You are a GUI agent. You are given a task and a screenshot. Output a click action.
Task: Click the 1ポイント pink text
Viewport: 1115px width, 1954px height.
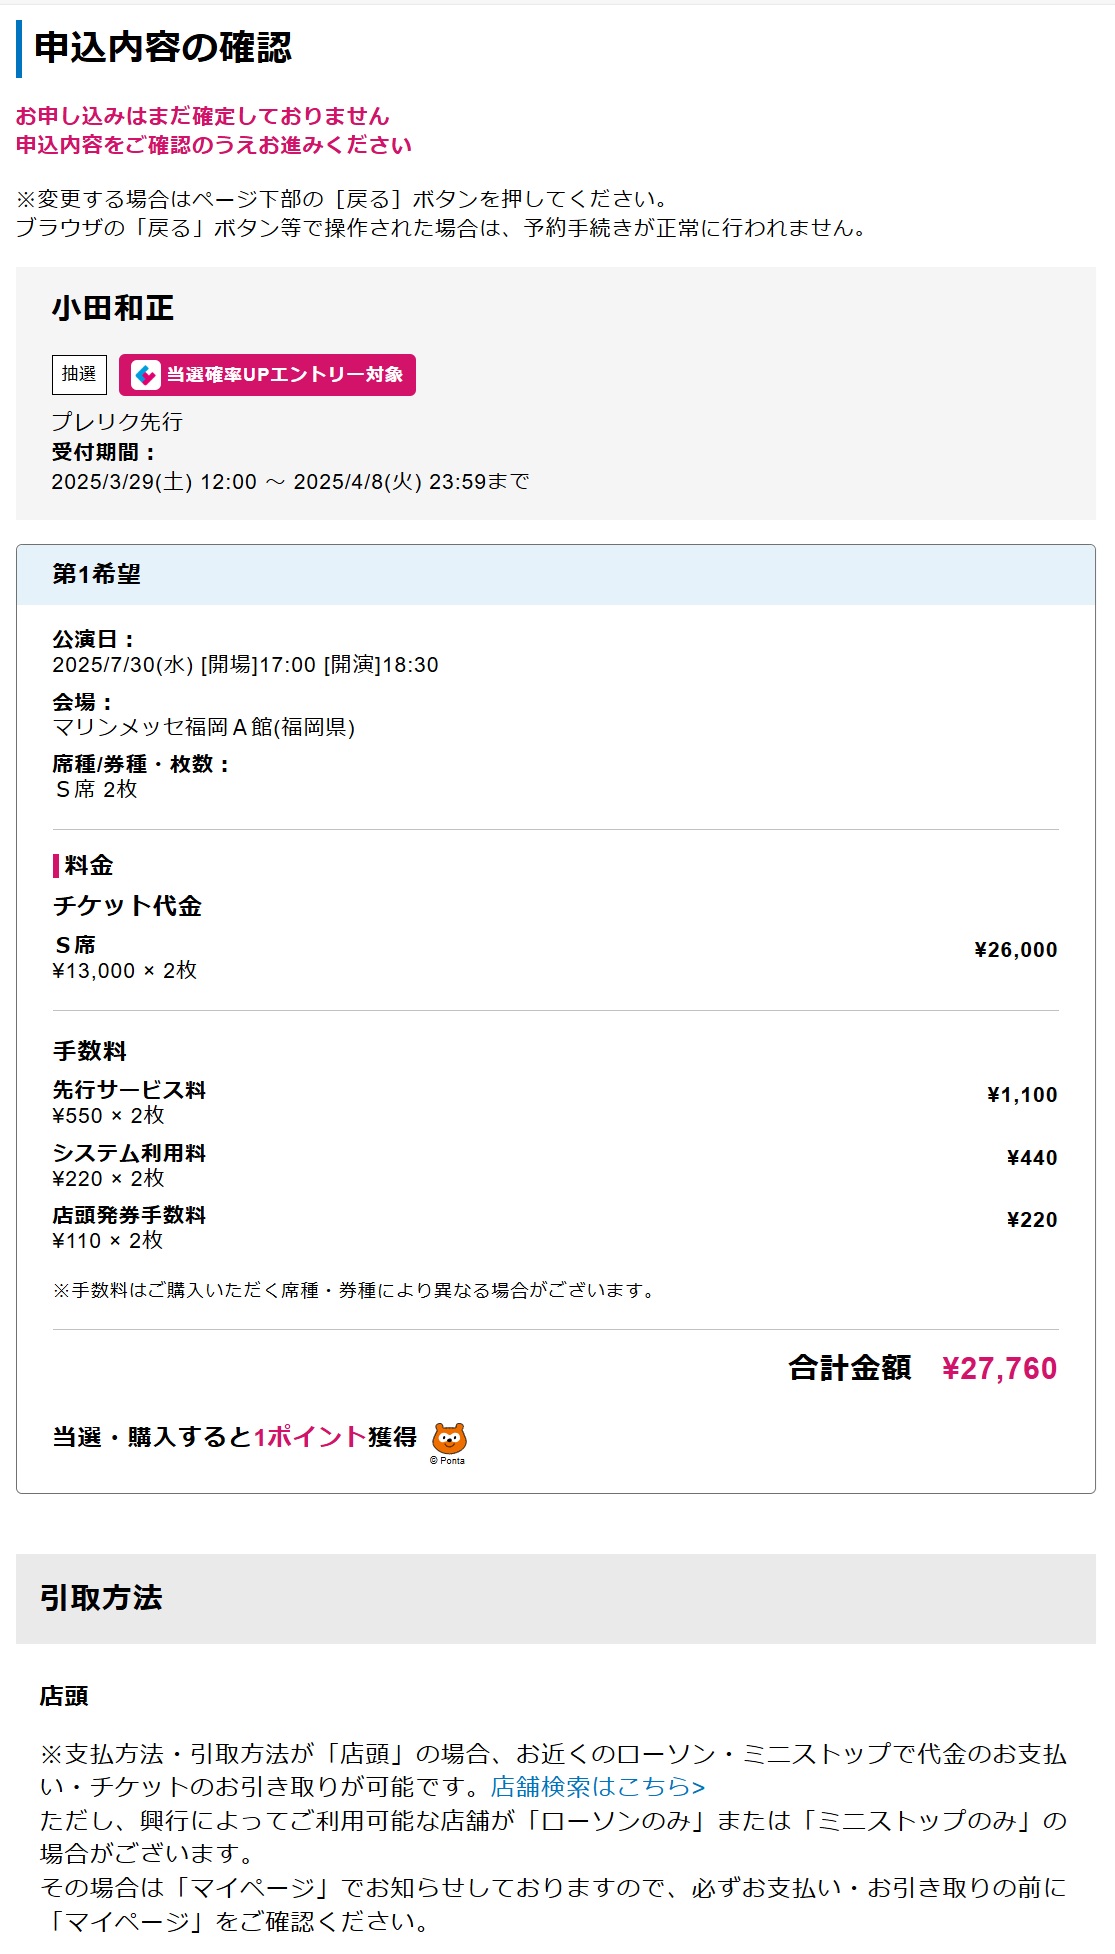pos(310,1437)
